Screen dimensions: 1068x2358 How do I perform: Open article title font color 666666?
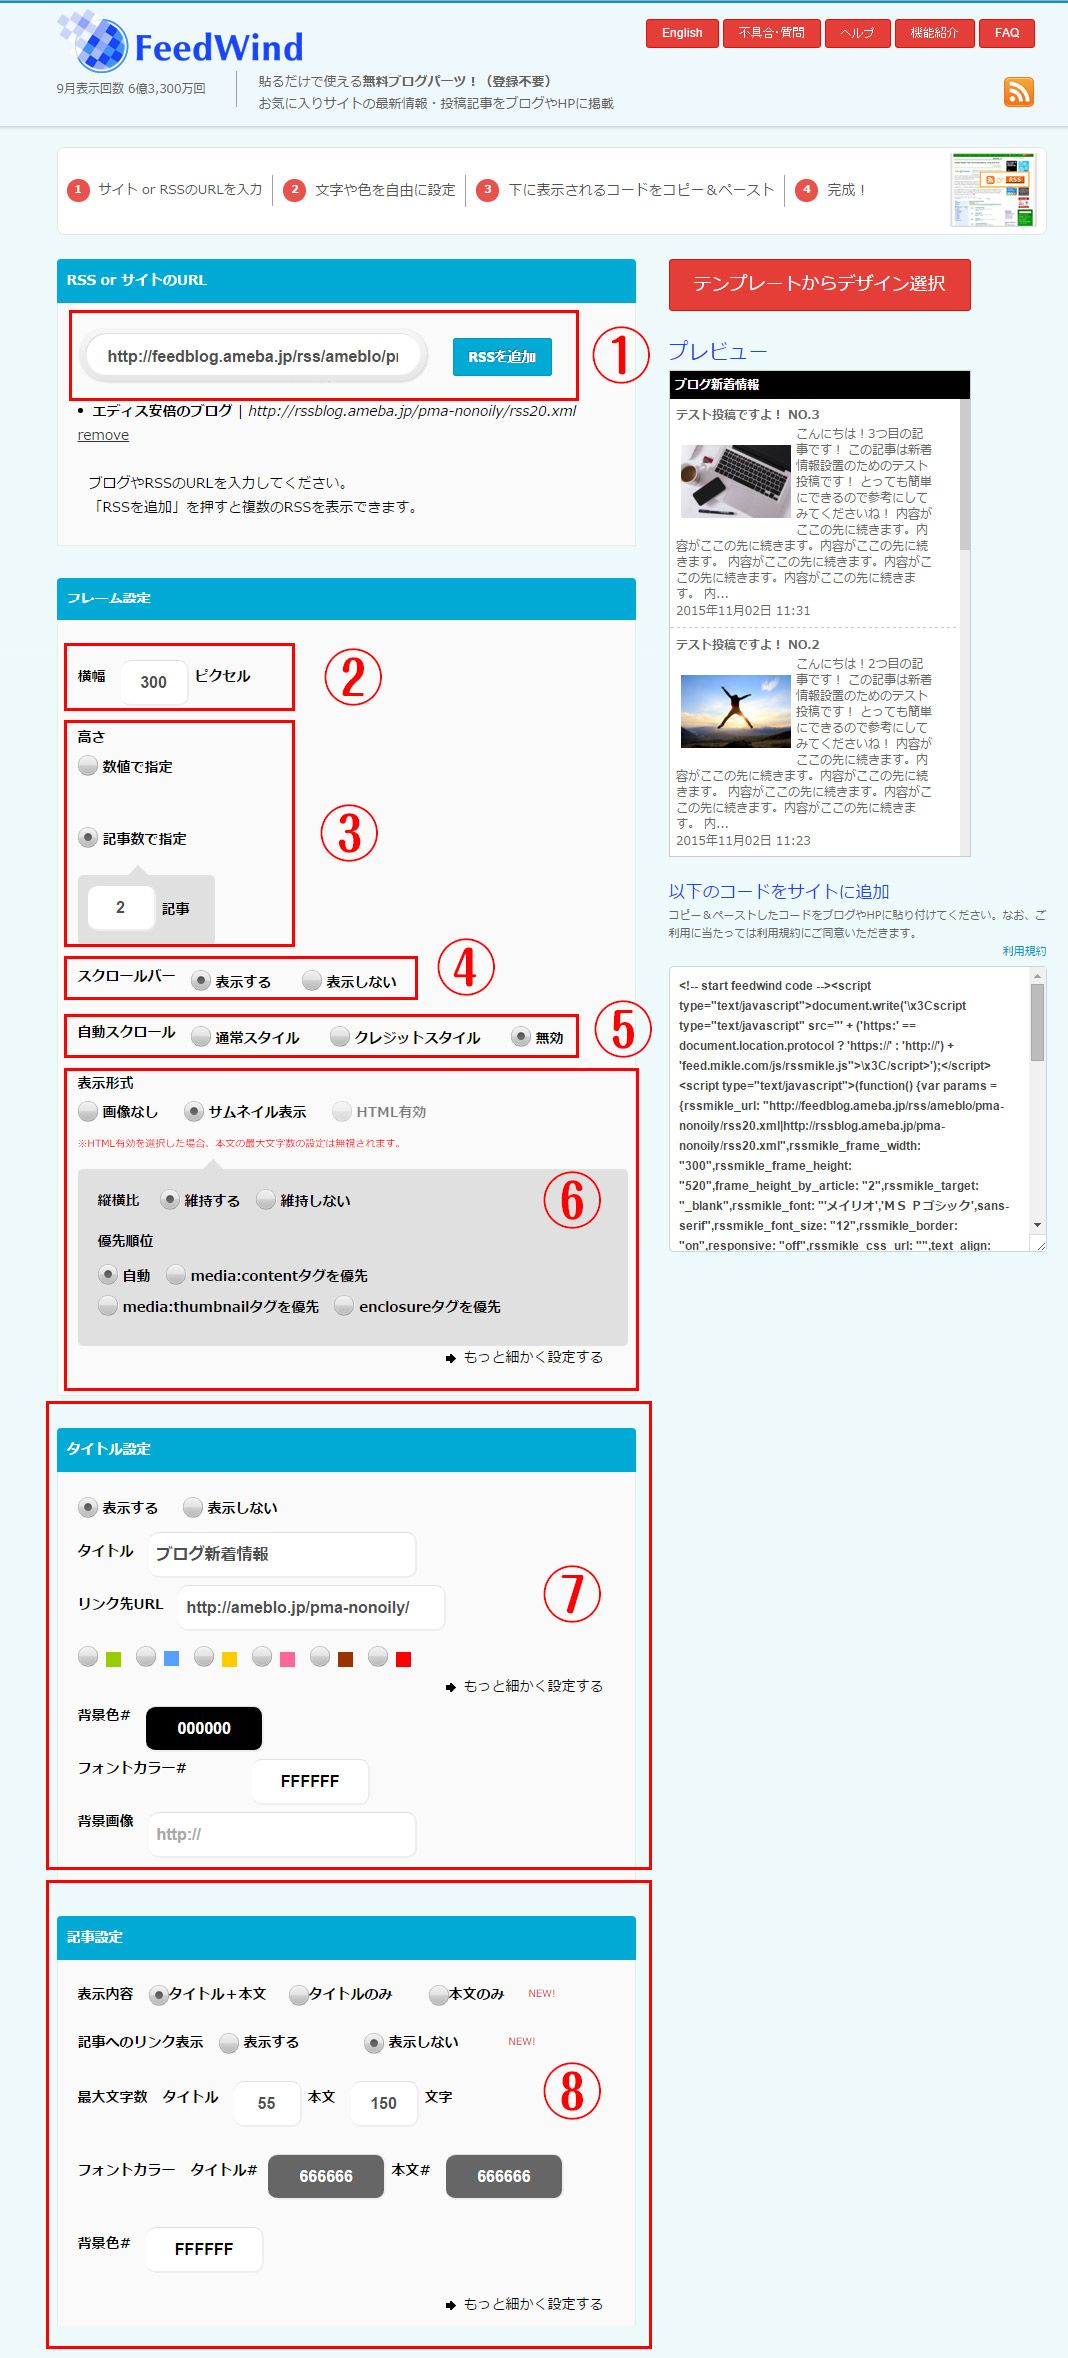tap(326, 2176)
